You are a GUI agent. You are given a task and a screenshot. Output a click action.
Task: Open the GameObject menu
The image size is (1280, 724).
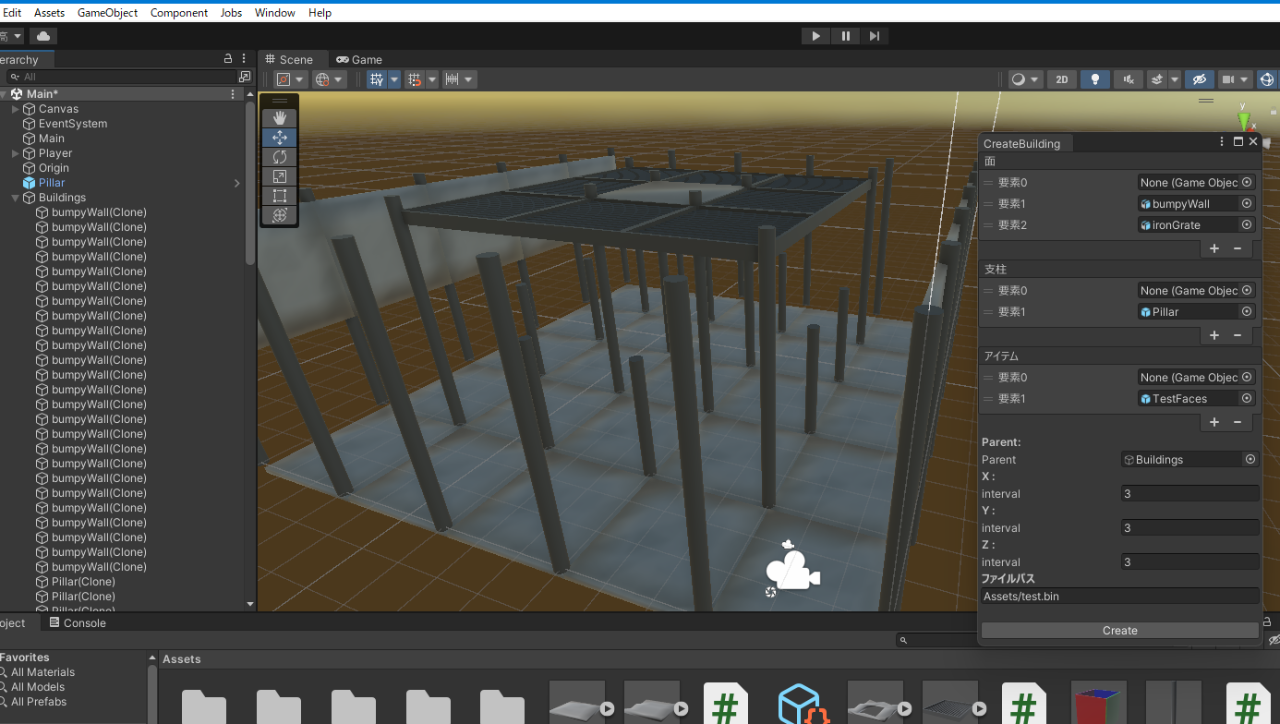[x=107, y=13]
